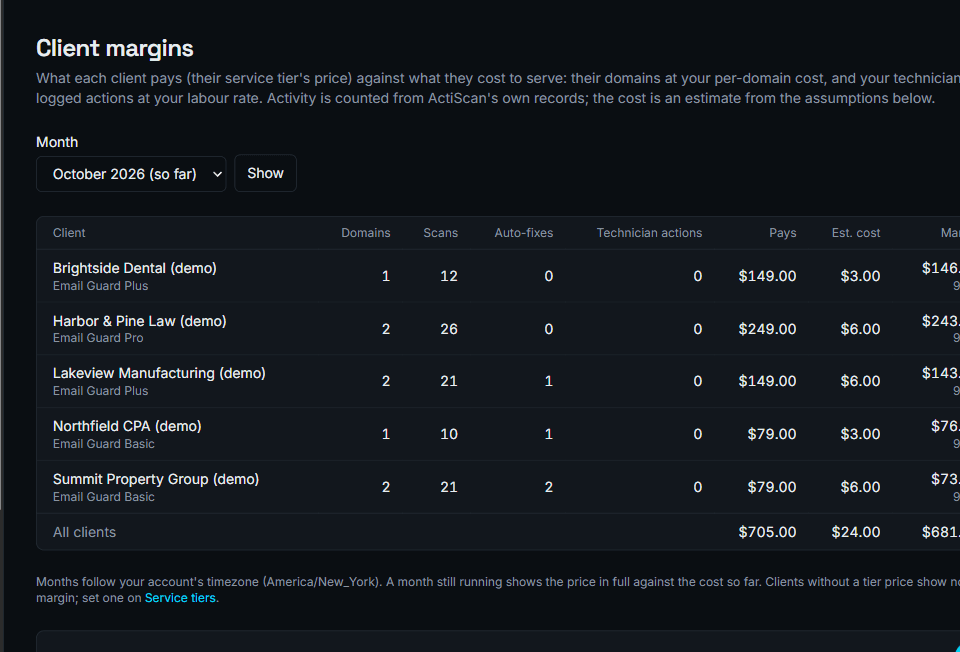Click the Est. cost column header
Image resolution: width=960 pixels, height=652 pixels.
[855, 233]
